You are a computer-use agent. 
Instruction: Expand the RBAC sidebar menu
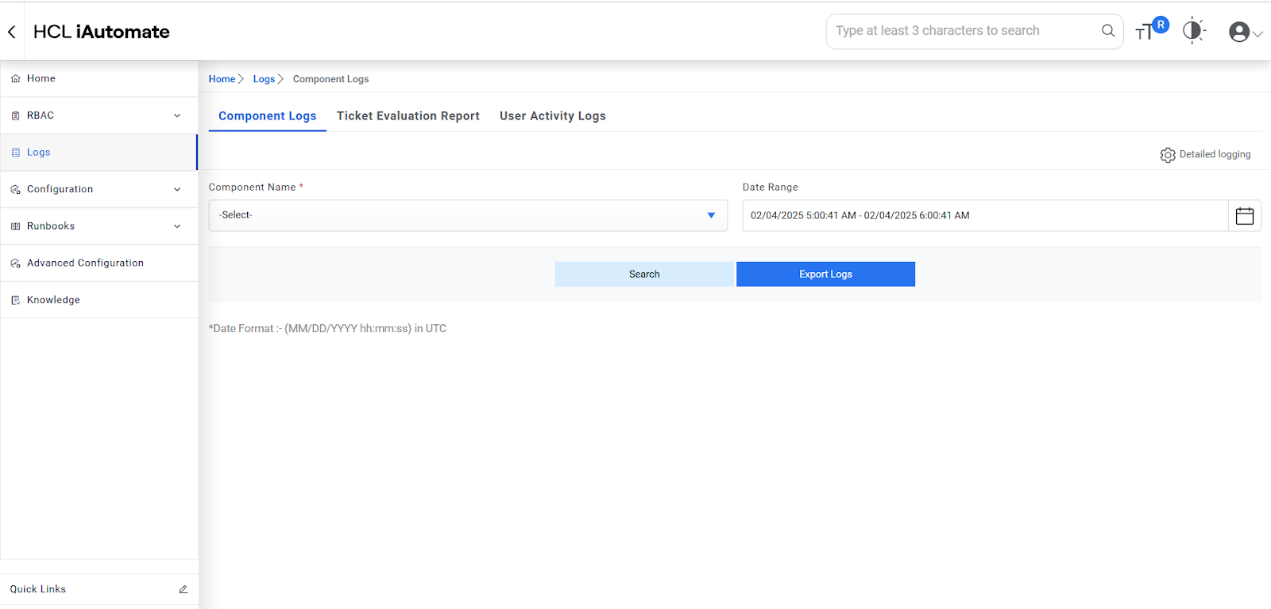[x=177, y=115]
